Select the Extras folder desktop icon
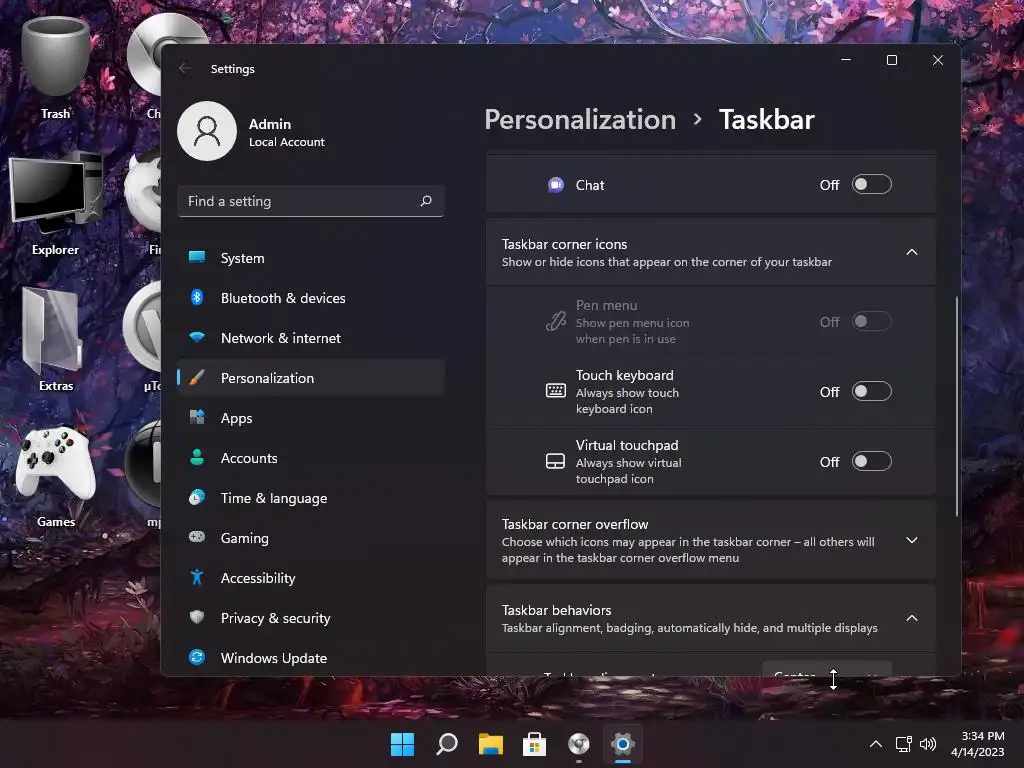This screenshot has width=1024, height=768. coord(56,341)
